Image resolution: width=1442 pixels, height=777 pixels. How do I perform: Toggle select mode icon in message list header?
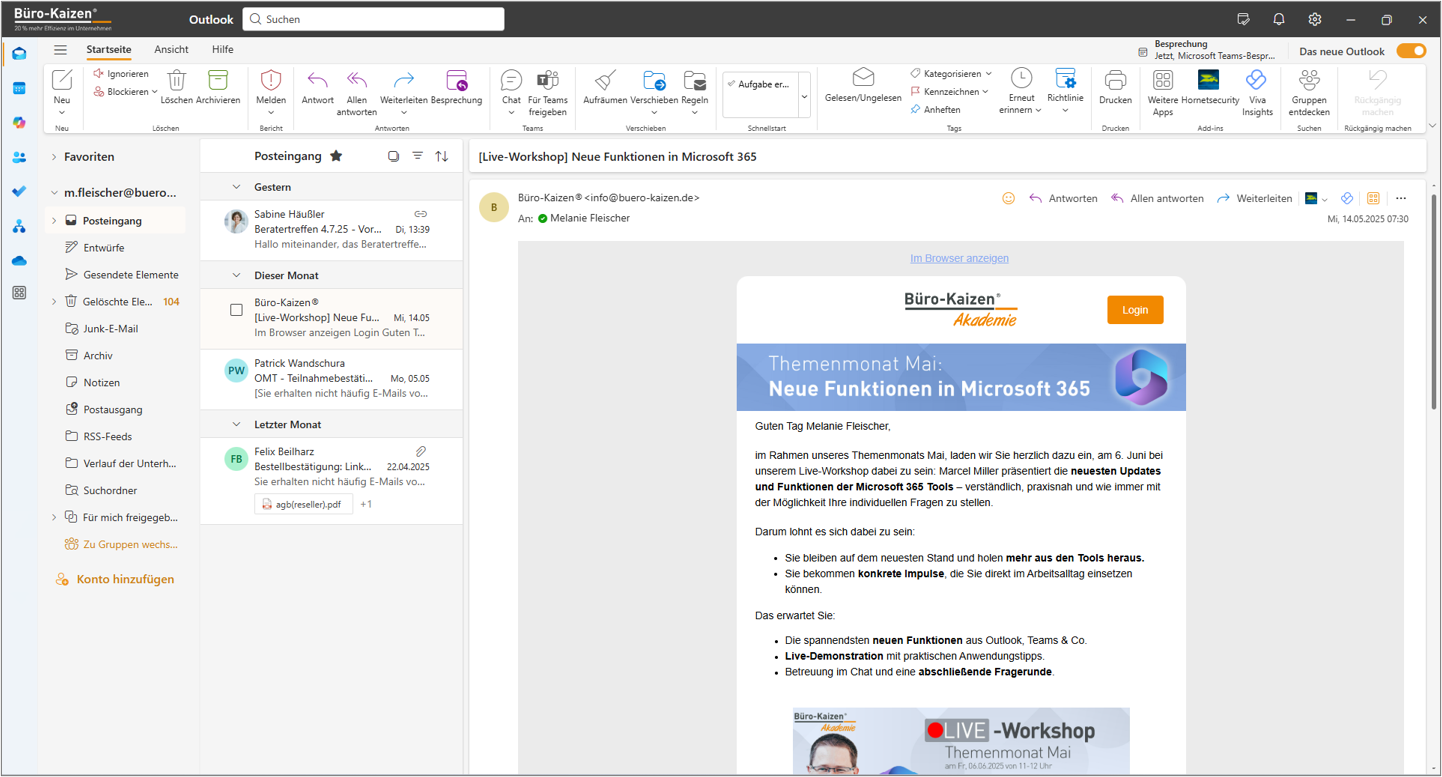click(393, 156)
